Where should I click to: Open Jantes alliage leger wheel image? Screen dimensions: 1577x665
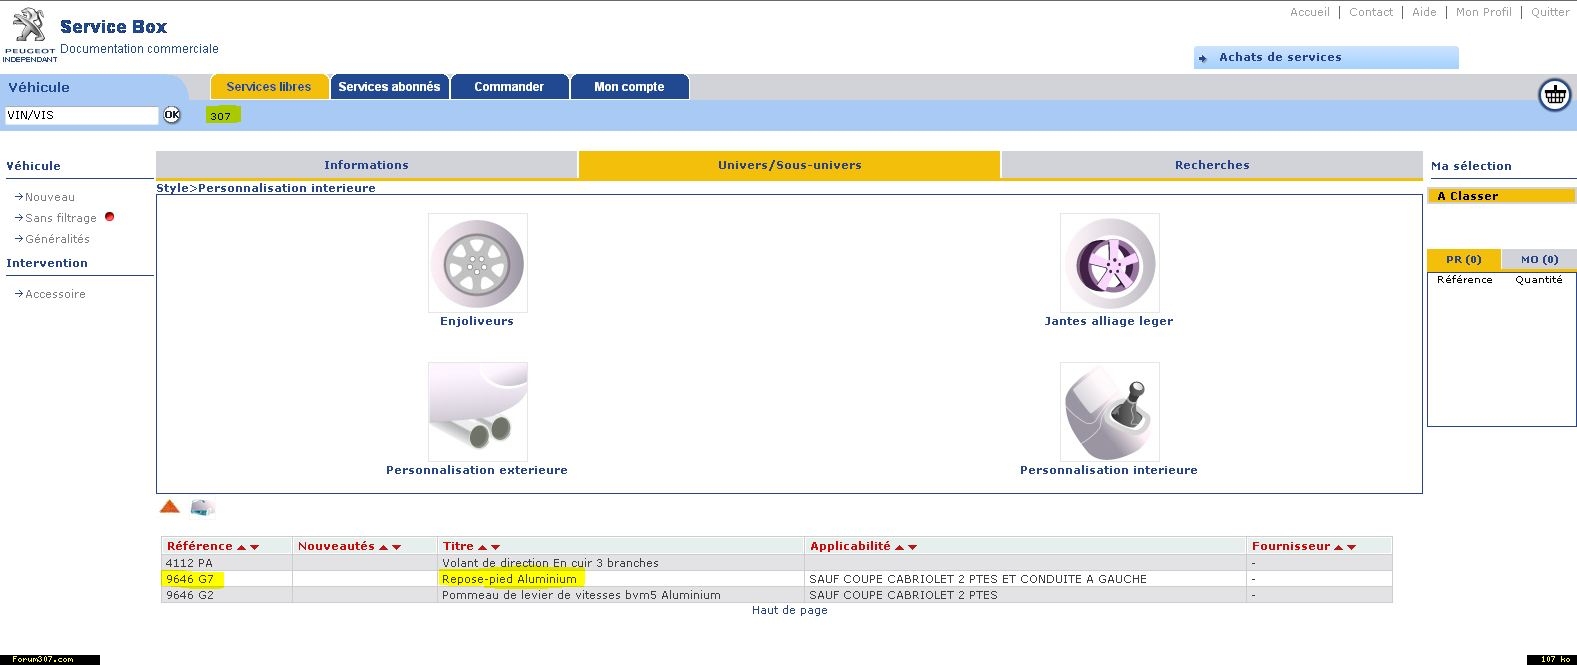pos(1109,263)
